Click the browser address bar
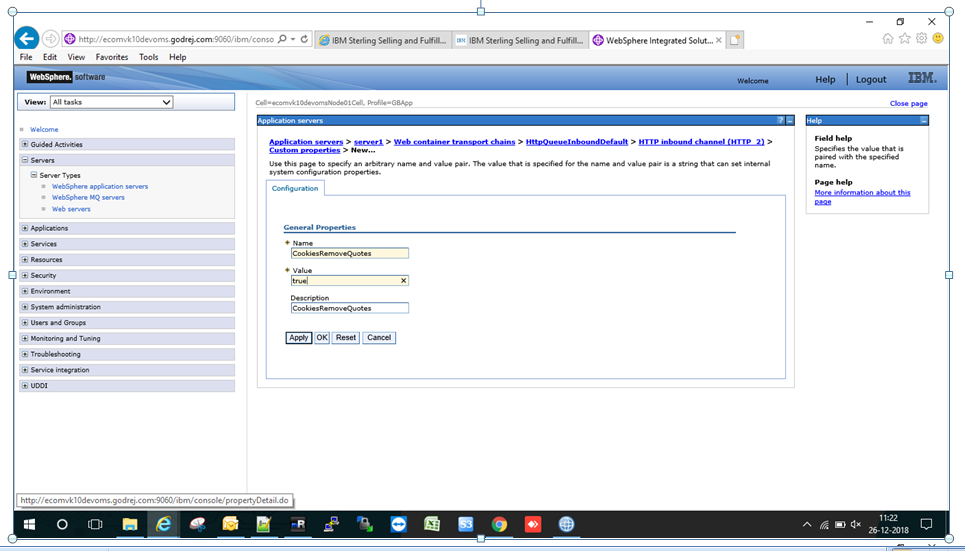965x551 pixels. point(176,39)
